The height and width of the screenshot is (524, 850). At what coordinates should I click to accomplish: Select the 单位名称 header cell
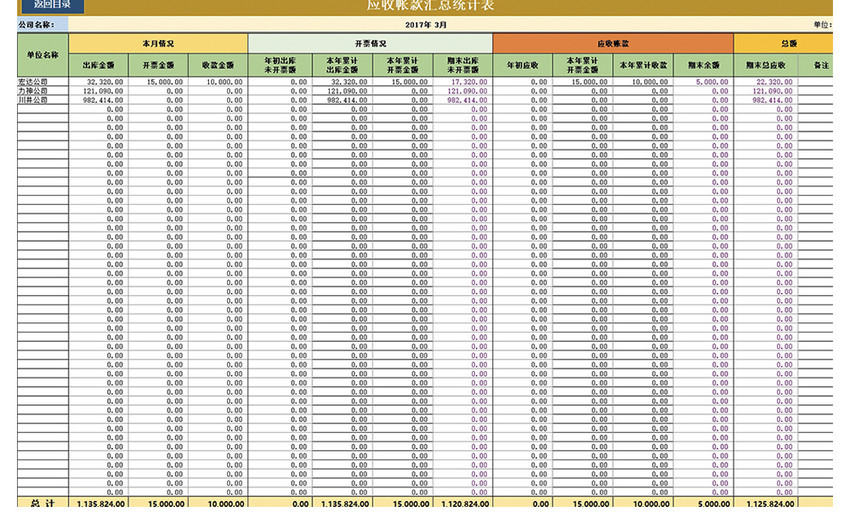(43, 55)
